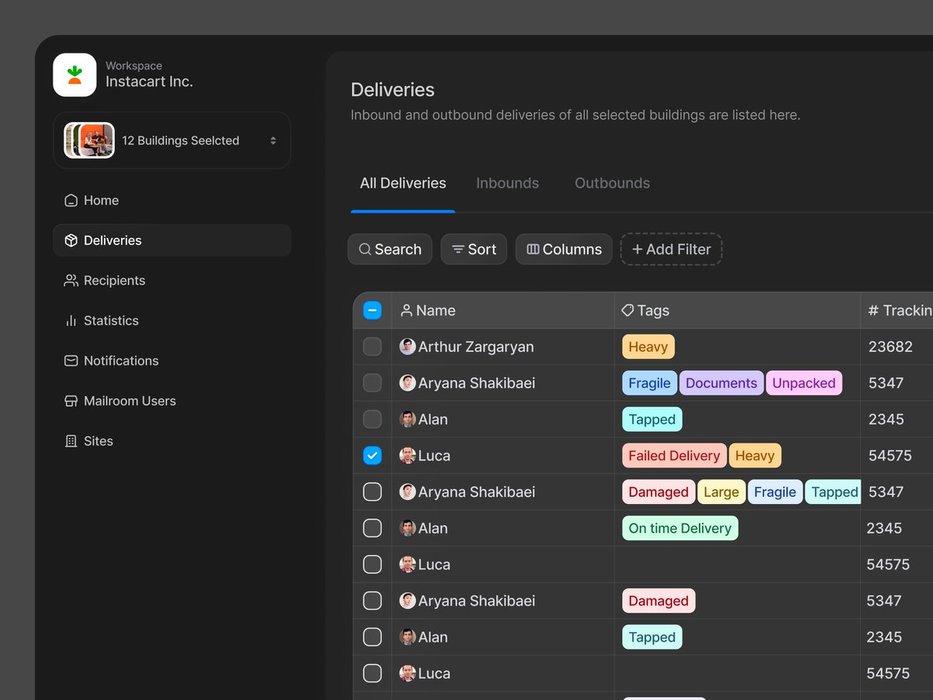Select Deliveries box icon in sidebar
The image size is (933, 700).
pyautogui.click(x=71, y=240)
